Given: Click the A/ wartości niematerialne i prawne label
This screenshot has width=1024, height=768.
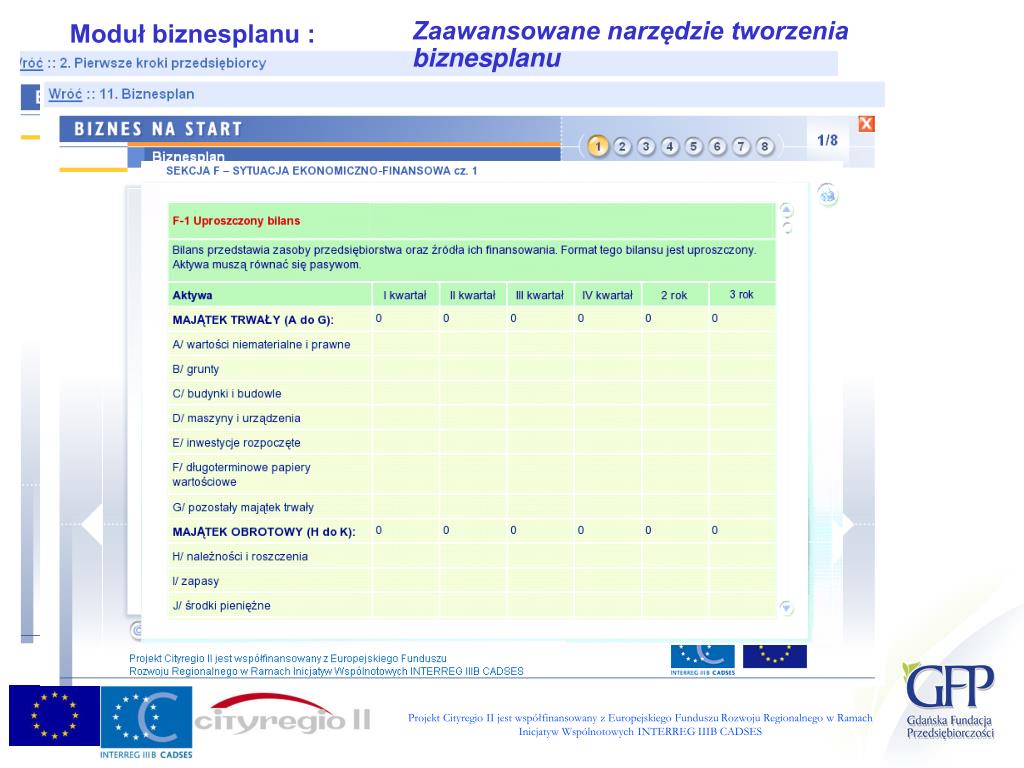Looking at the screenshot, I should pos(261,344).
